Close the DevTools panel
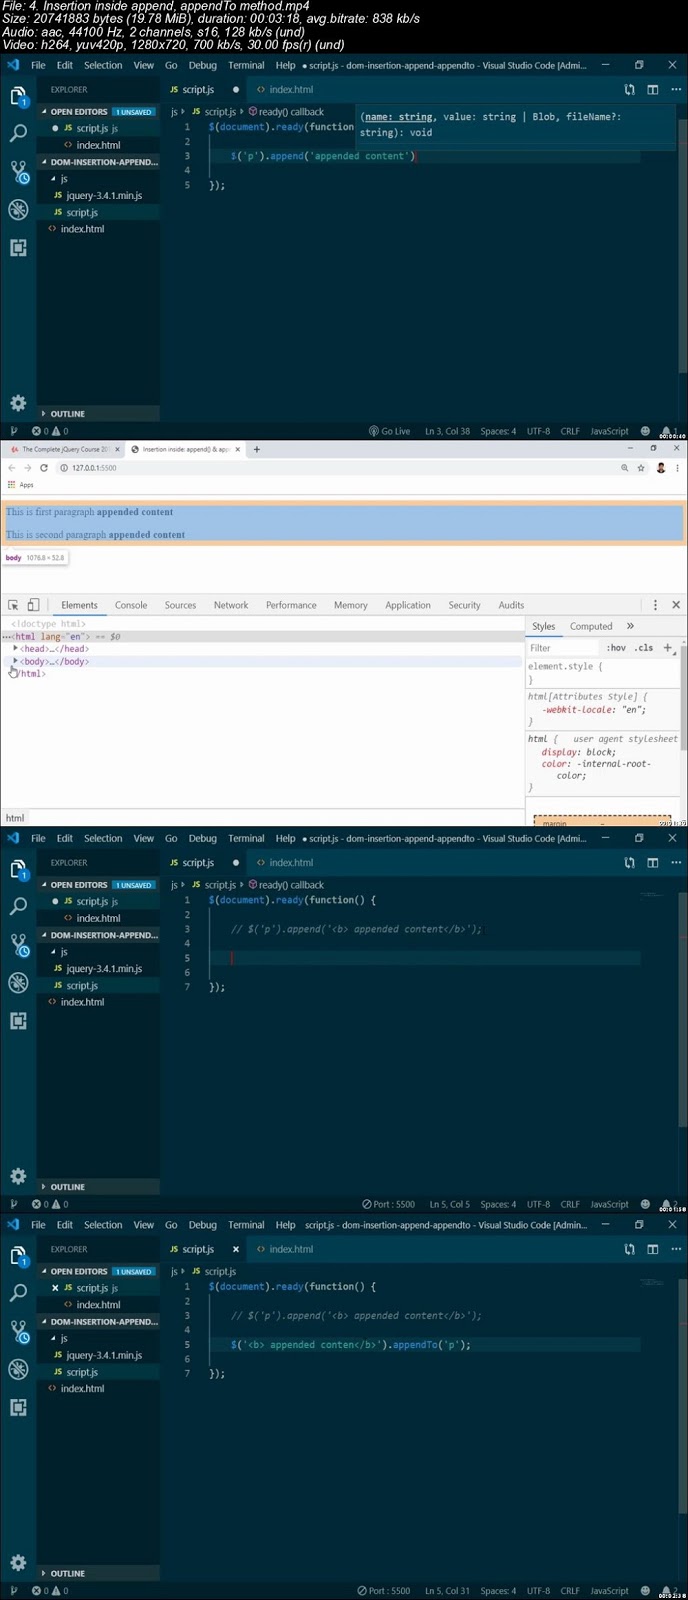 click(676, 605)
